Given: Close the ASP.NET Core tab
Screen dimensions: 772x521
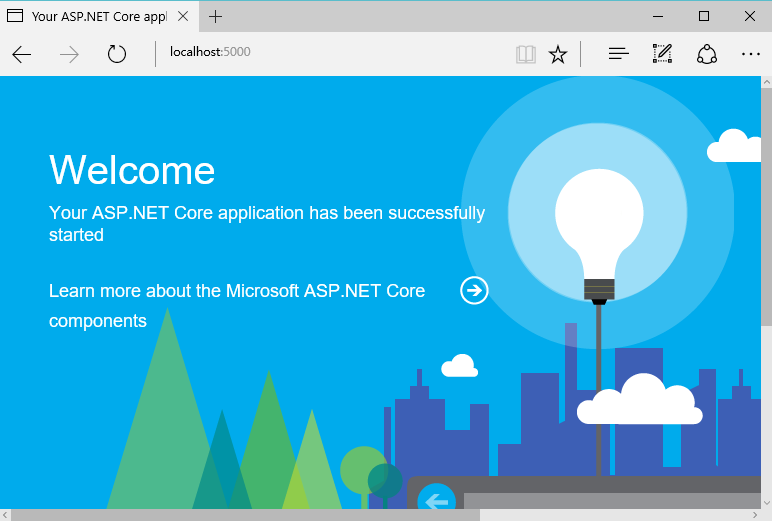Looking at the screenshot, I should coord(183,16).
